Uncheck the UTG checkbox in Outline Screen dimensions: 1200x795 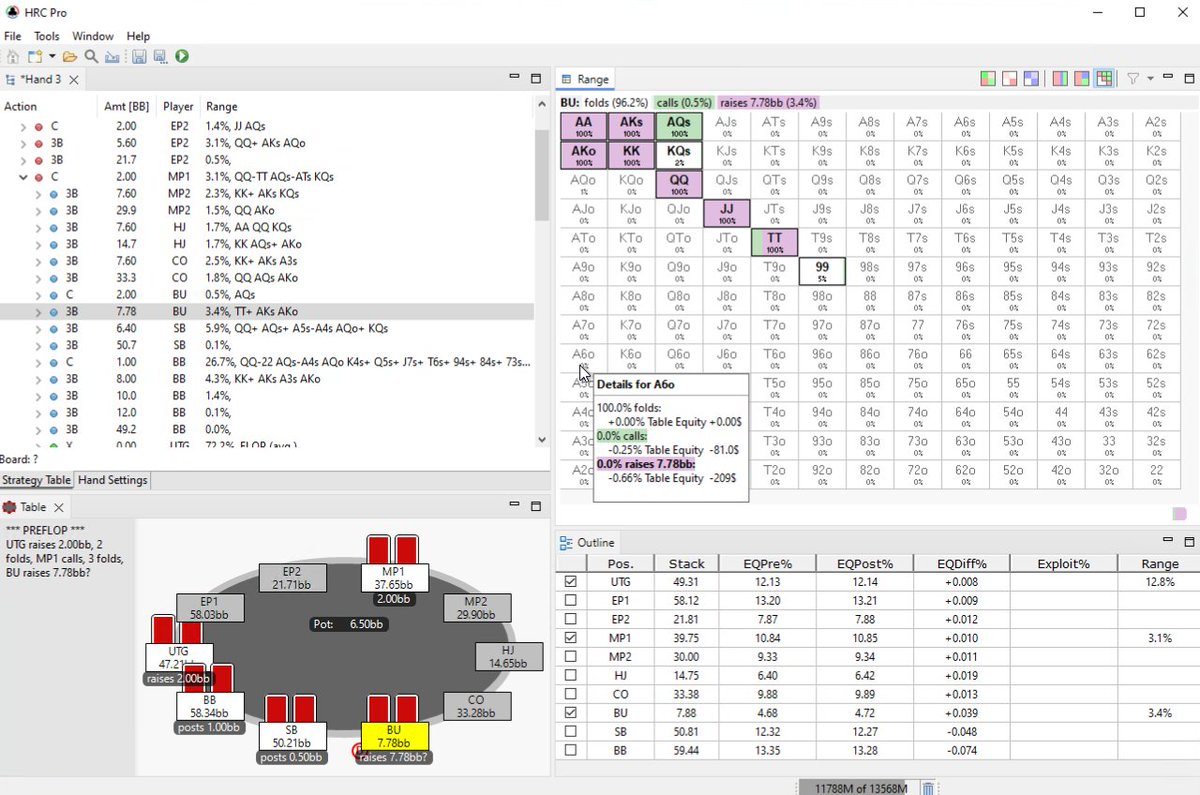click(x=571, y=582)
